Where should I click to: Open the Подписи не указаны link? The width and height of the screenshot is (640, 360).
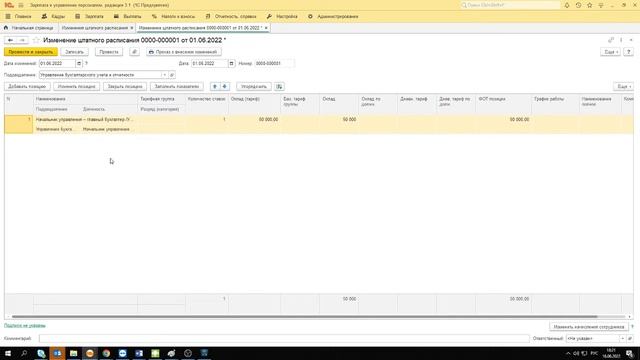click(x=25, y=326)
